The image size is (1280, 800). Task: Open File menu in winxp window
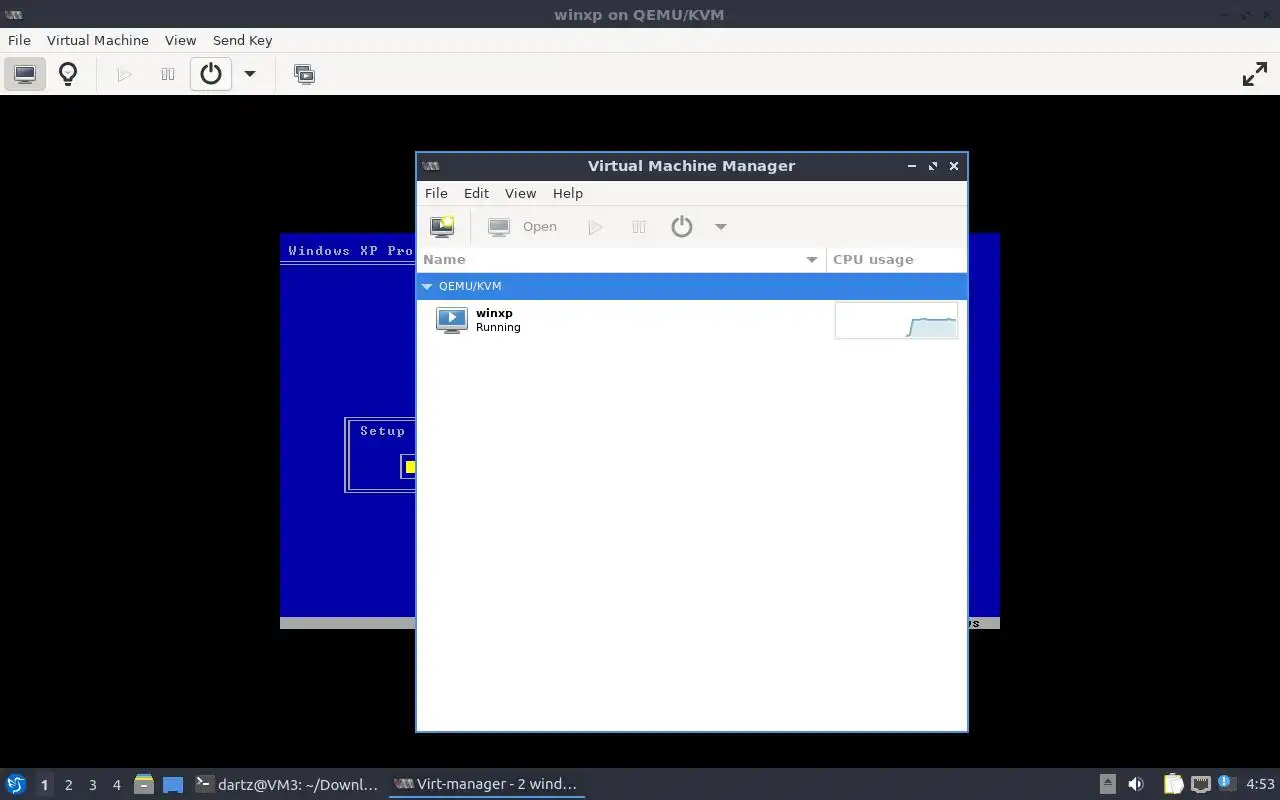pyautogui.click(x=19, y=40)
